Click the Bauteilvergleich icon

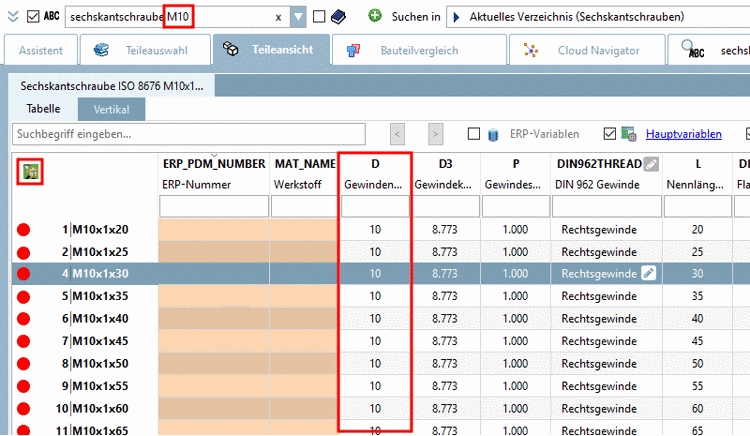(x=353, y=50)
